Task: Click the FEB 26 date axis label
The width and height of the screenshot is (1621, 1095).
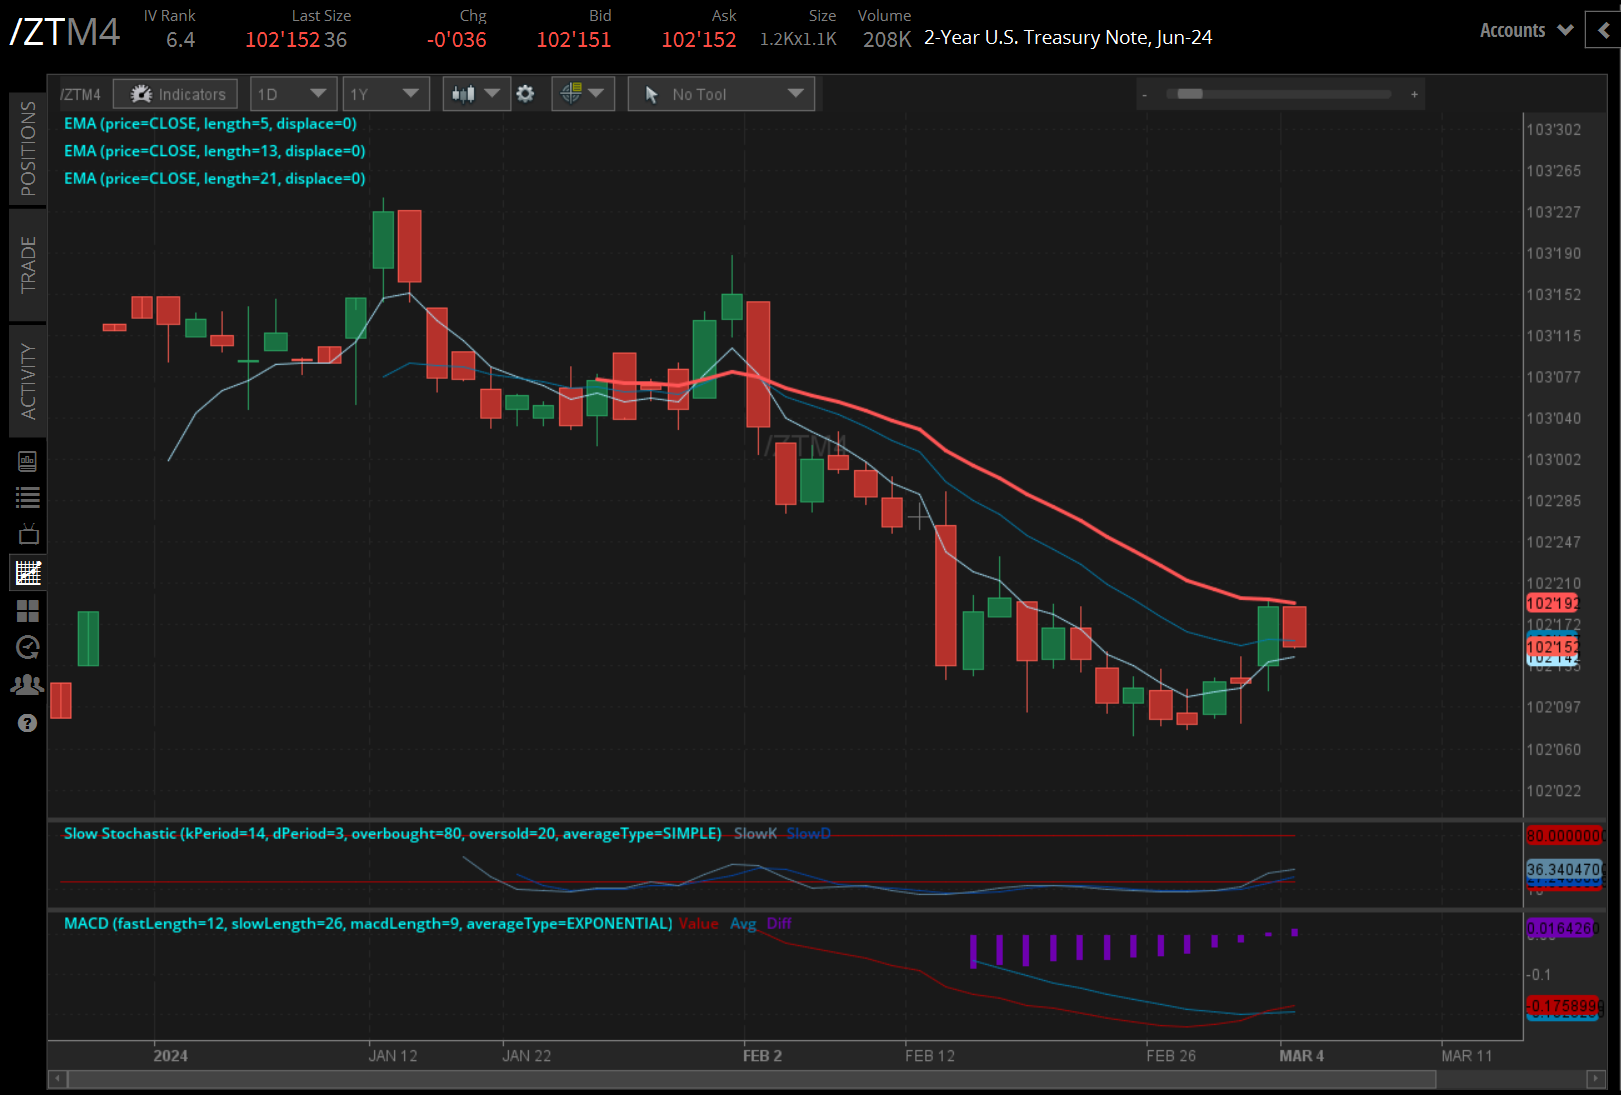Action: point(1171,1056)
